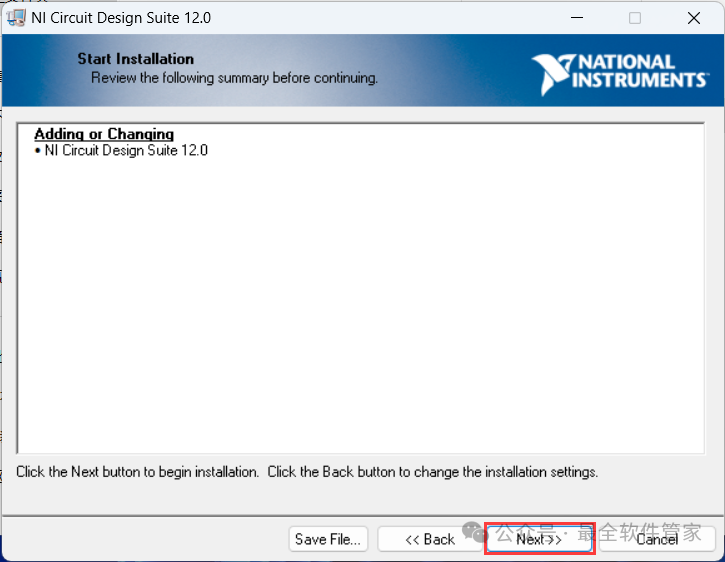Click the installer icon in the title bar
The width and height of the screenshot is (725, 562).
(17, 18)
